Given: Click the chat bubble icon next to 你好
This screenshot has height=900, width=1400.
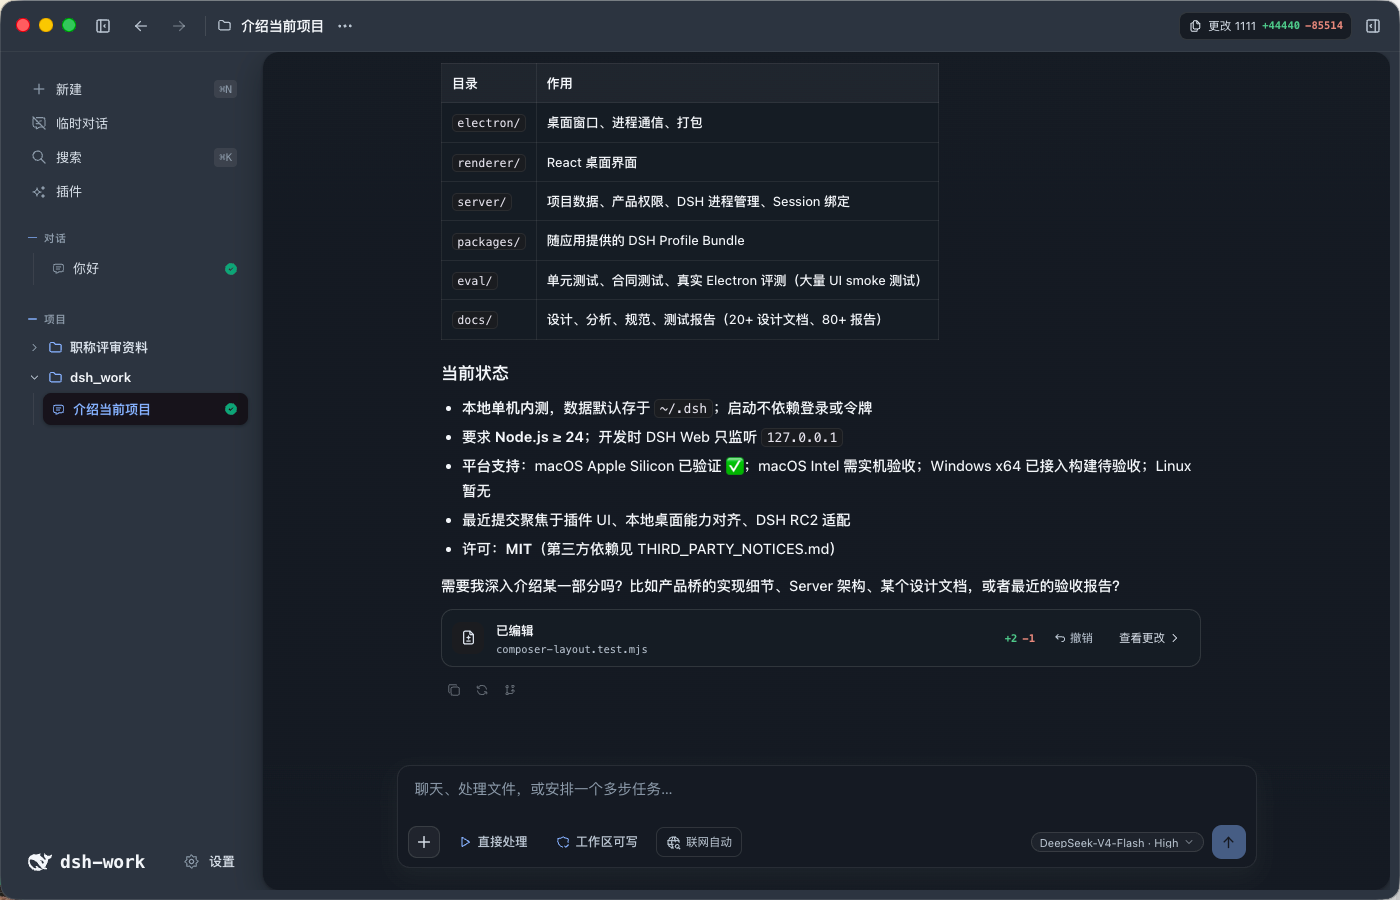Looking at the screenshot, I should pos(58,269).
